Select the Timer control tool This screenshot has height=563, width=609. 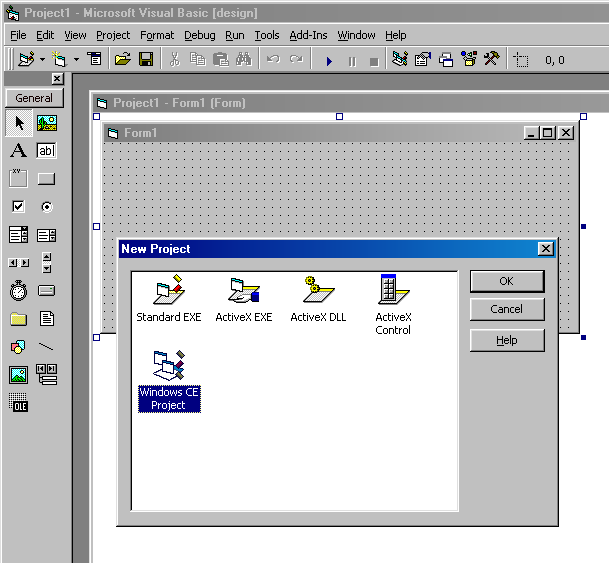point(18,290)
